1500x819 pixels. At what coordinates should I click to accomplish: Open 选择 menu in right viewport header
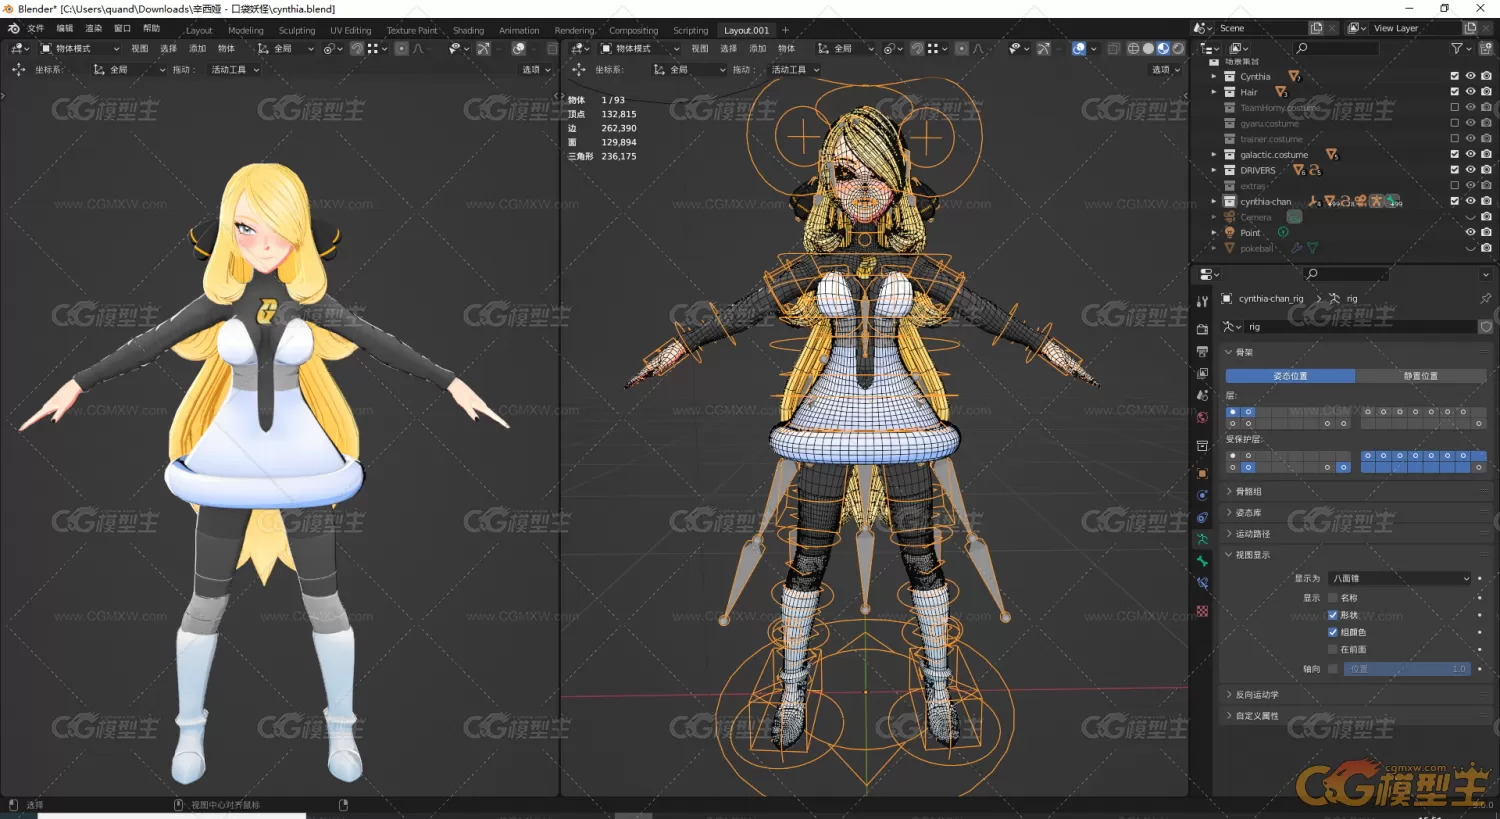(x=729, y=48)
